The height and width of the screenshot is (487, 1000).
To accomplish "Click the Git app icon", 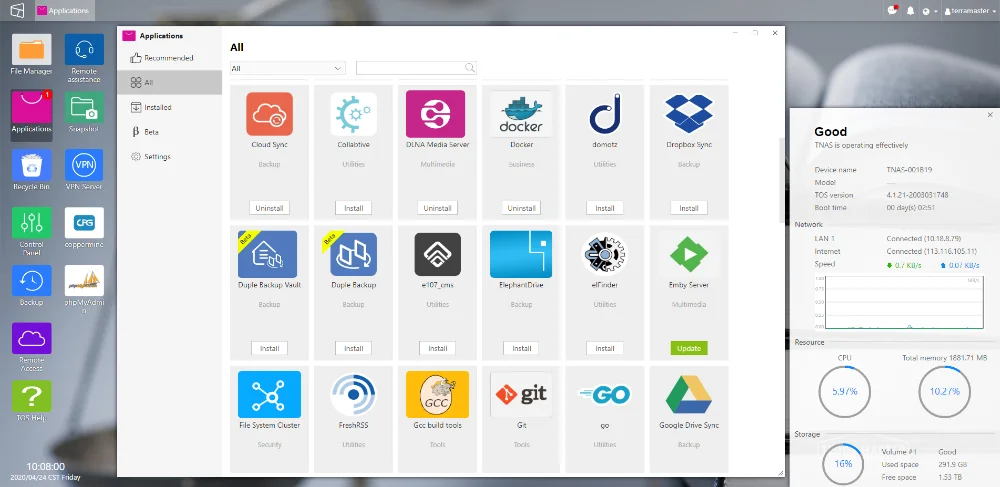I will point(521,395).
